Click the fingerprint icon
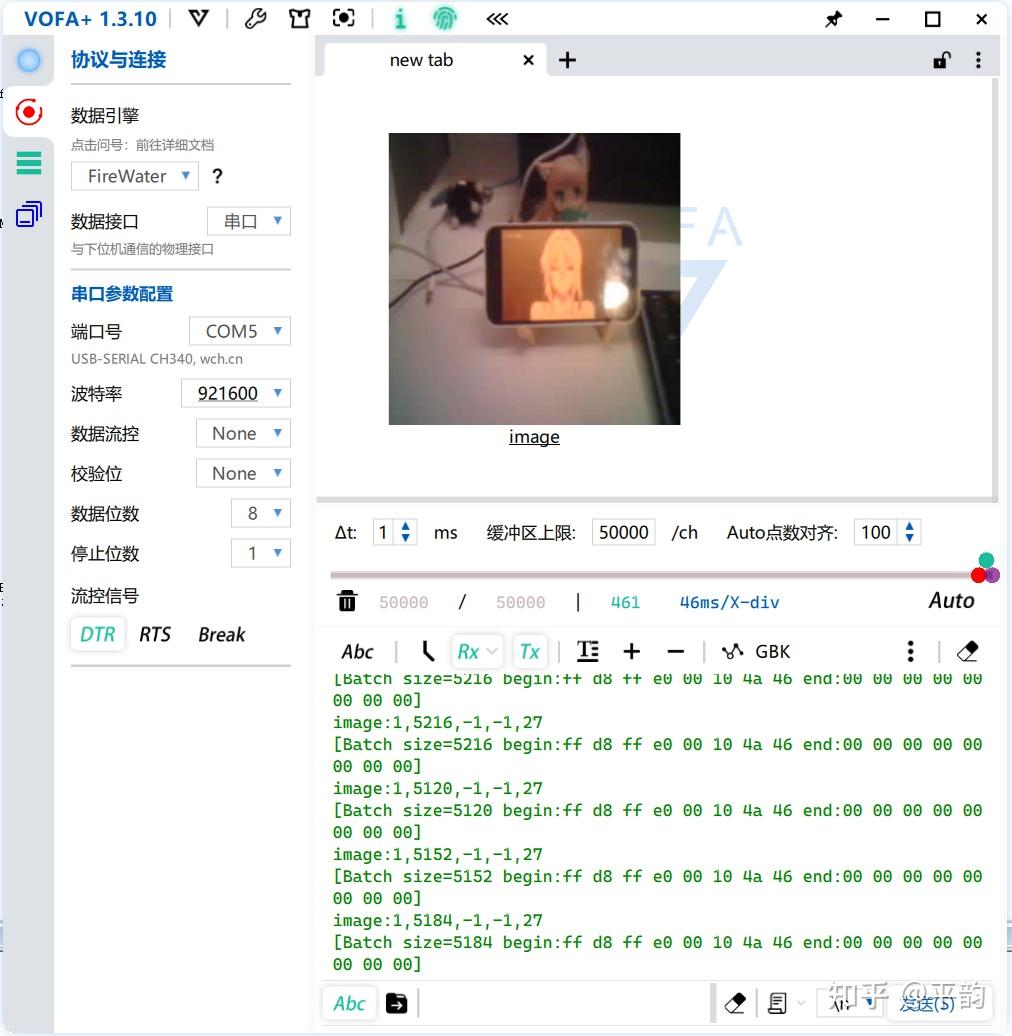Viewport: 1012px width, 1036px height. 445,18
